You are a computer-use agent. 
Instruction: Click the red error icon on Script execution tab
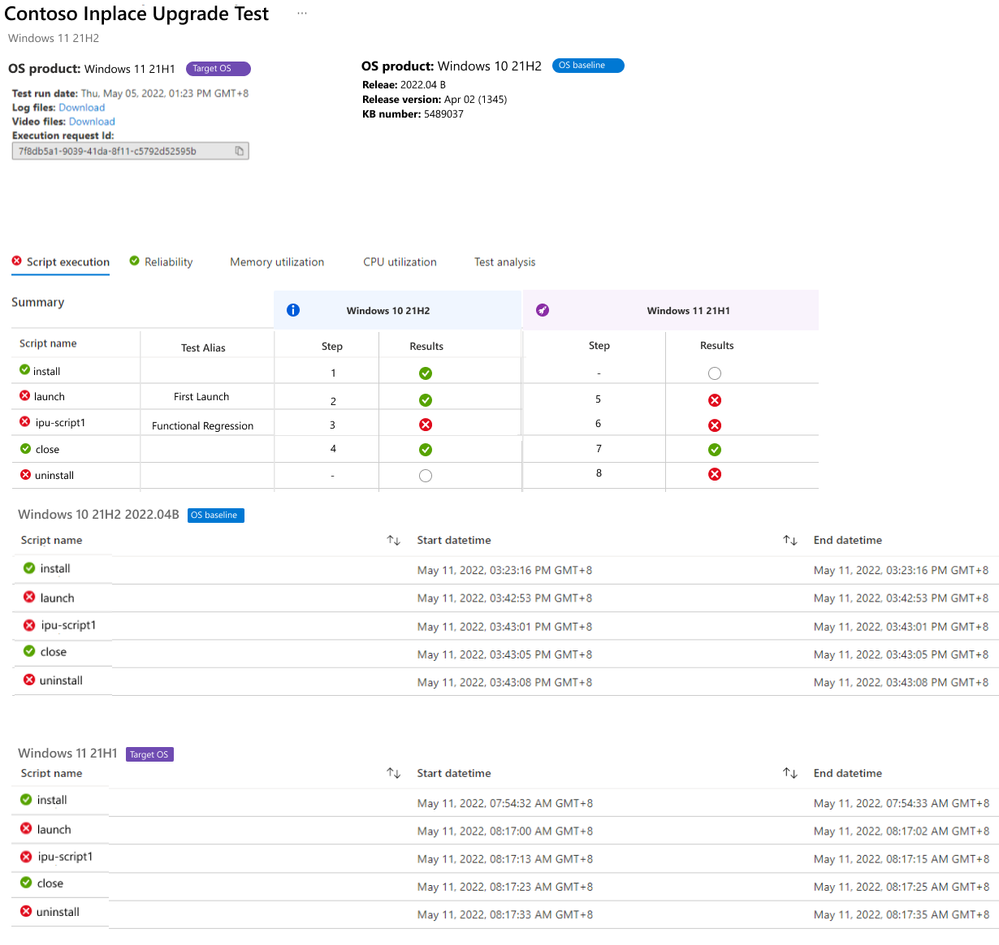(x=17, y=261)
